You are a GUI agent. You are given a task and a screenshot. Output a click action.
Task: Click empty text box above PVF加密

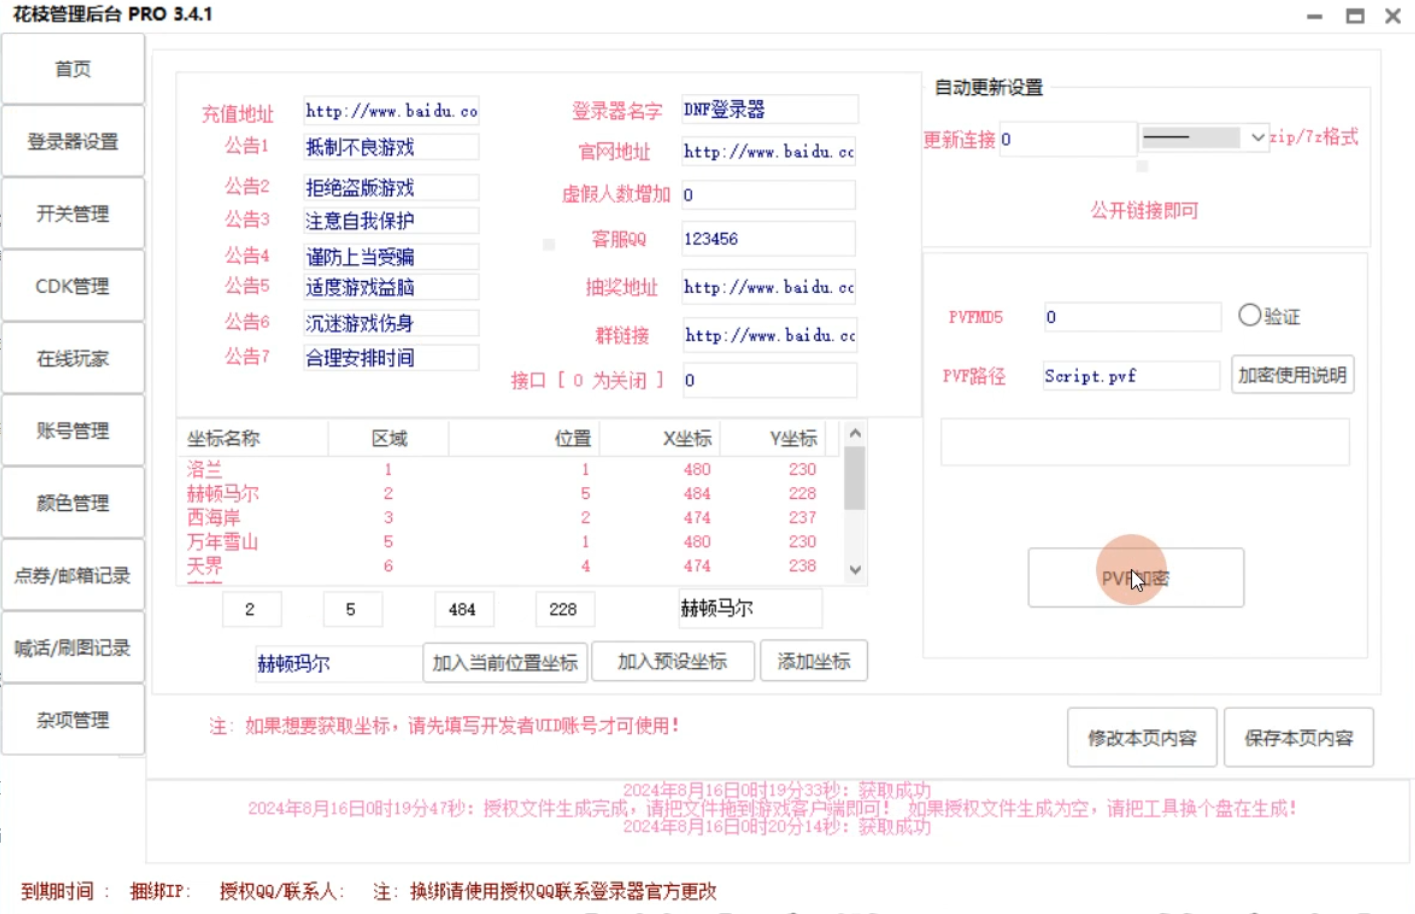(1145, 442)
